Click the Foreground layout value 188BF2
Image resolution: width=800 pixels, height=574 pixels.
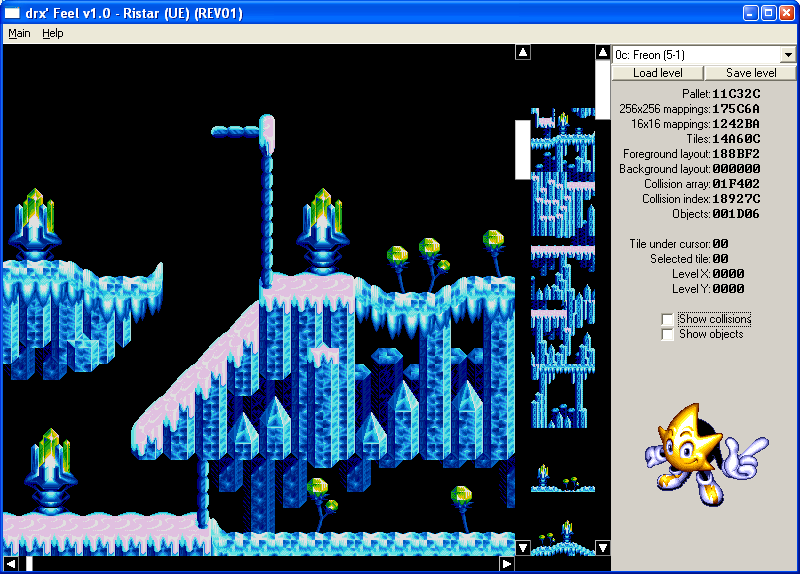(736, 154)
